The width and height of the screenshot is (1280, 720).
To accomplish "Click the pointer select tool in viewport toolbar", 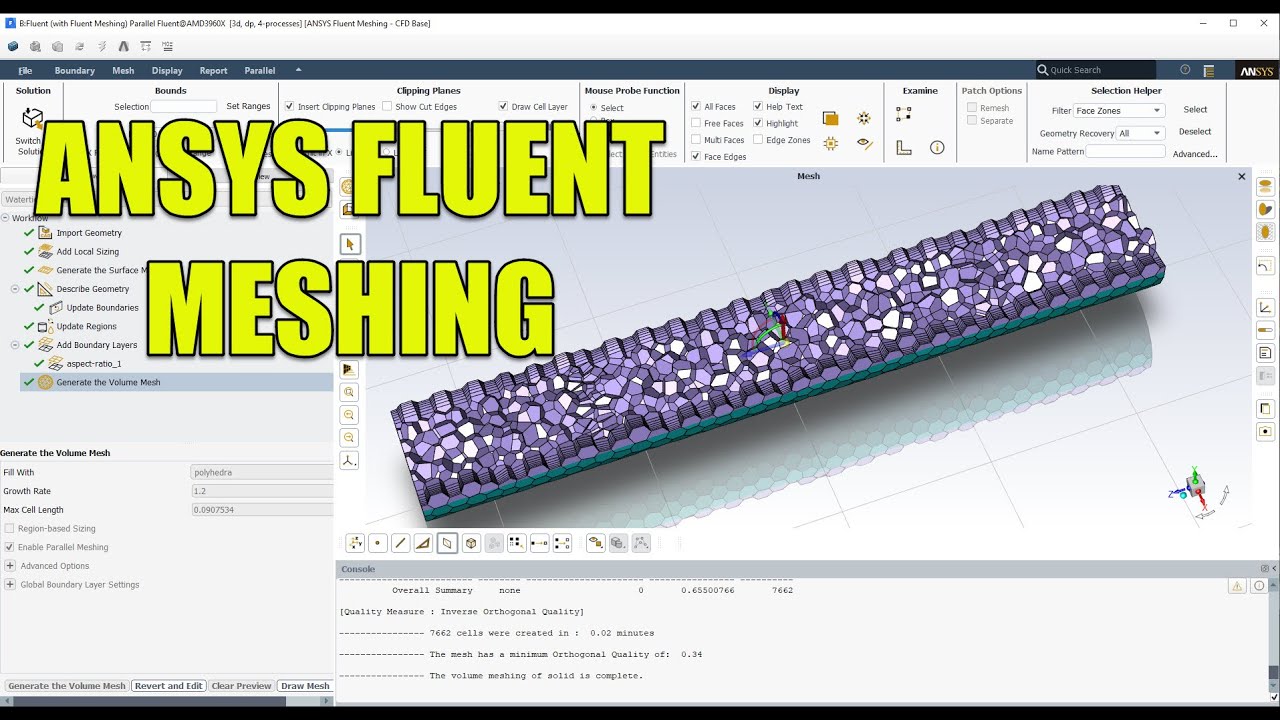I will [x=349, y=244].
